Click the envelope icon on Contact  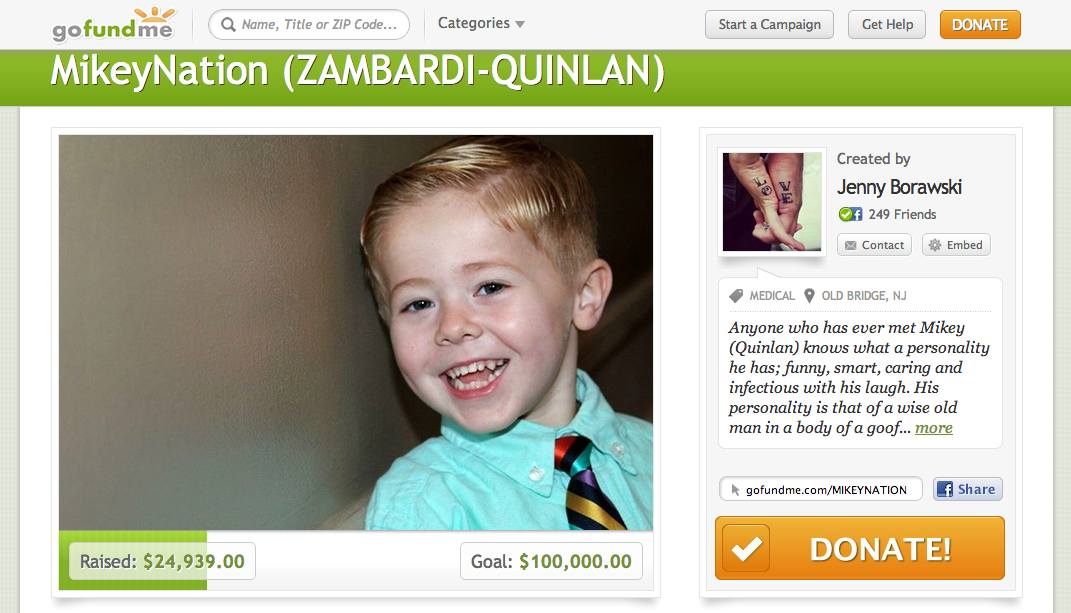[x=850, y=245]
